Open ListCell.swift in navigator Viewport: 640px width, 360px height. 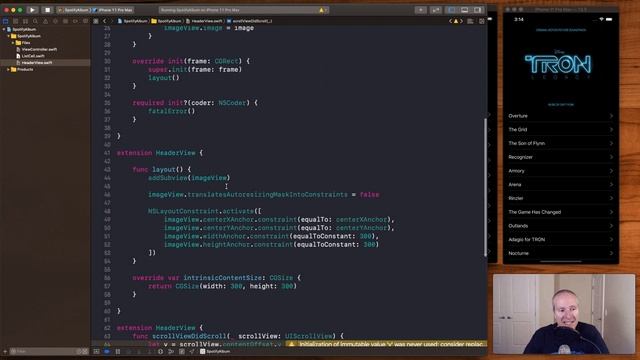[x=33, y=56]
